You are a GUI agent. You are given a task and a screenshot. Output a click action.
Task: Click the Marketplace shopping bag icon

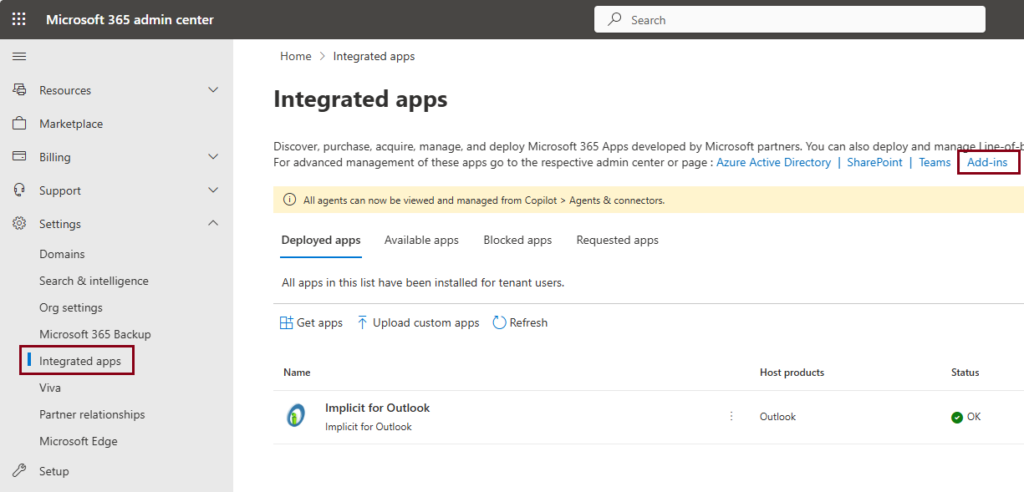20,123
